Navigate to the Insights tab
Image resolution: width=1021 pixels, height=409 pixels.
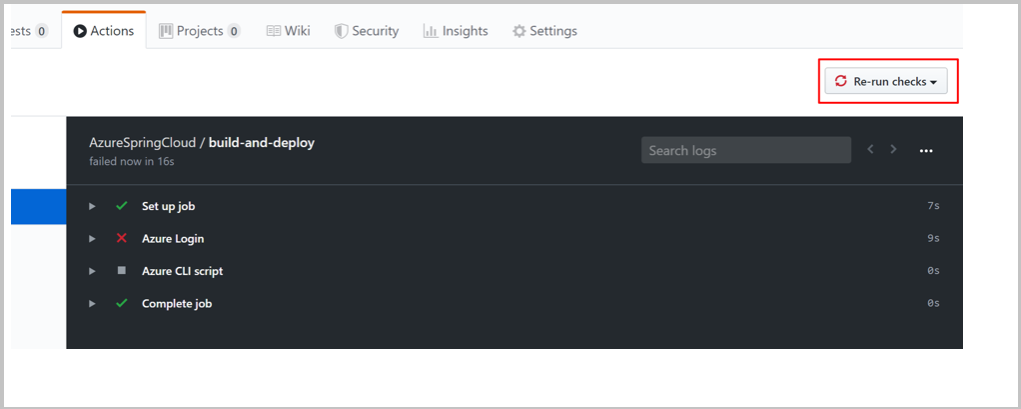click(455, 31)
